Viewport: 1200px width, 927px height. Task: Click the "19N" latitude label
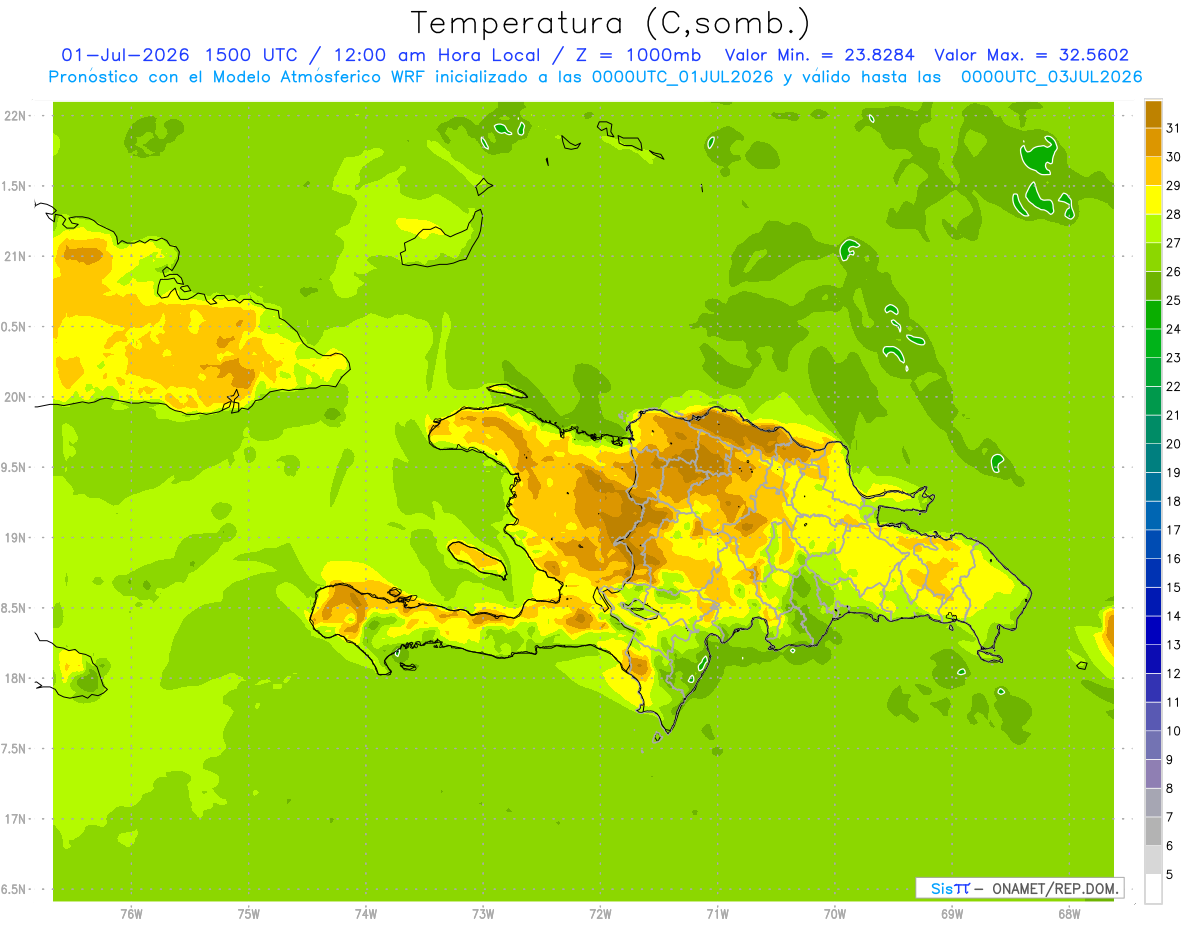(x=16, y=537)
